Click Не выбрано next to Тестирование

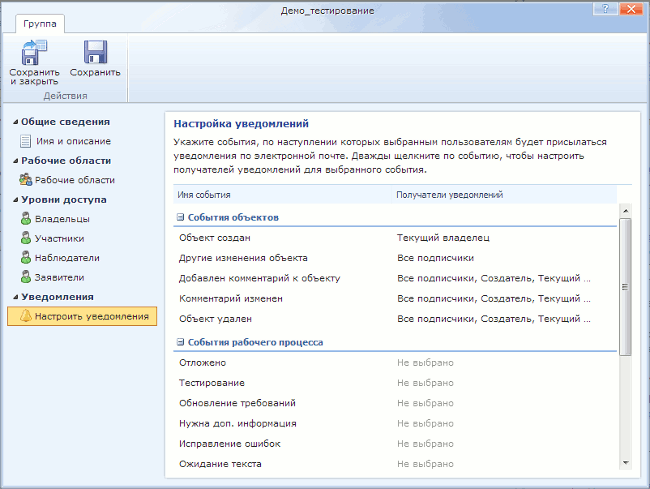(425, 383)
